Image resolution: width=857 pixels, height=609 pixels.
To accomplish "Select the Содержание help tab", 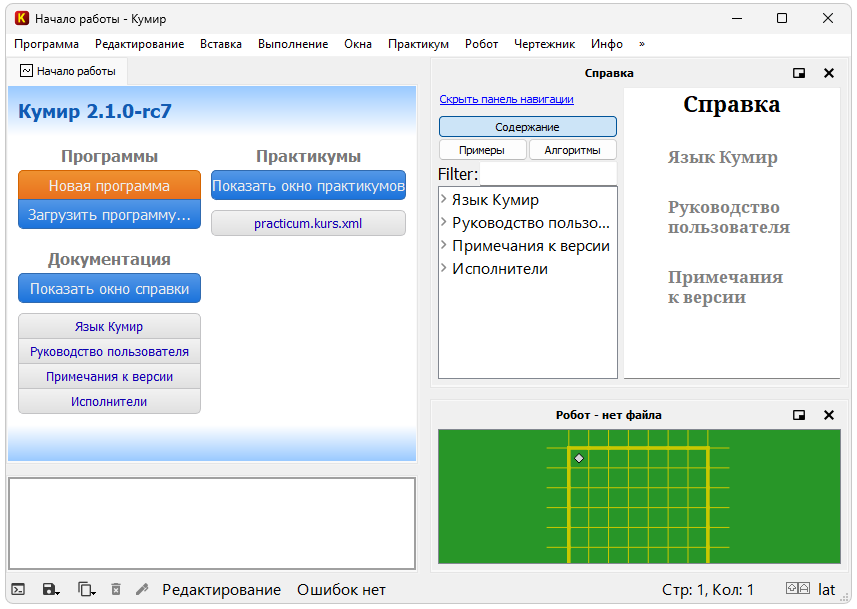I will [x=527, y=127].
